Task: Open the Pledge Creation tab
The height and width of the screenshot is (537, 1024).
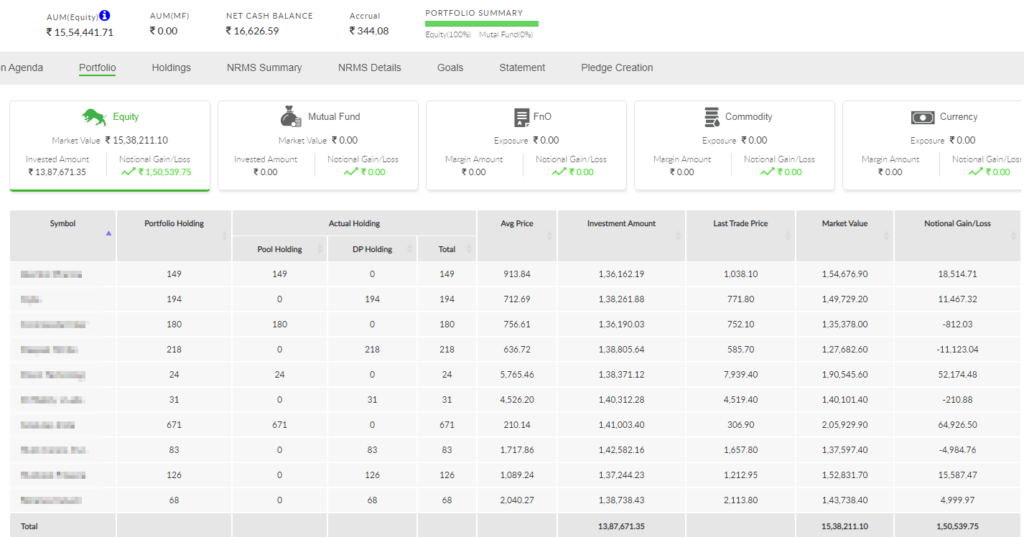Action: (616, 67)
